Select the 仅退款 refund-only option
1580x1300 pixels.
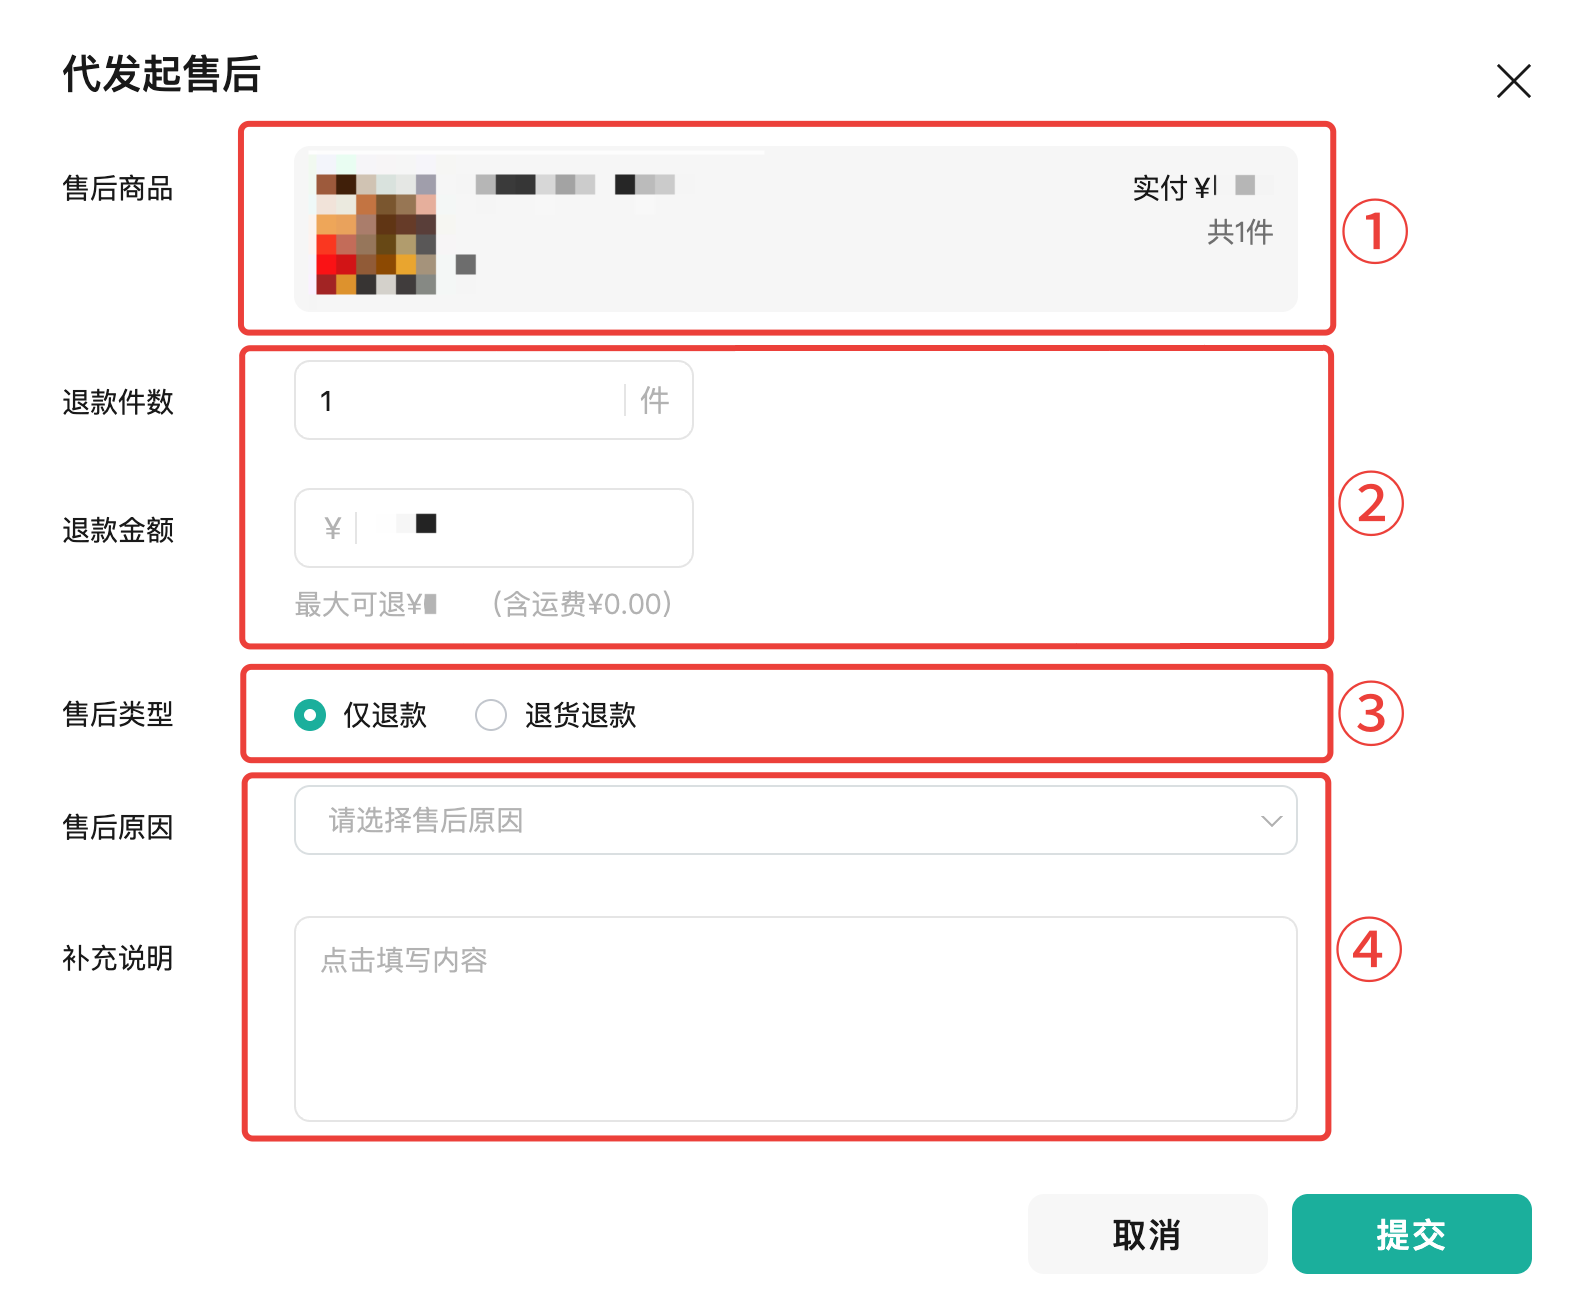[x=386, y=715]
